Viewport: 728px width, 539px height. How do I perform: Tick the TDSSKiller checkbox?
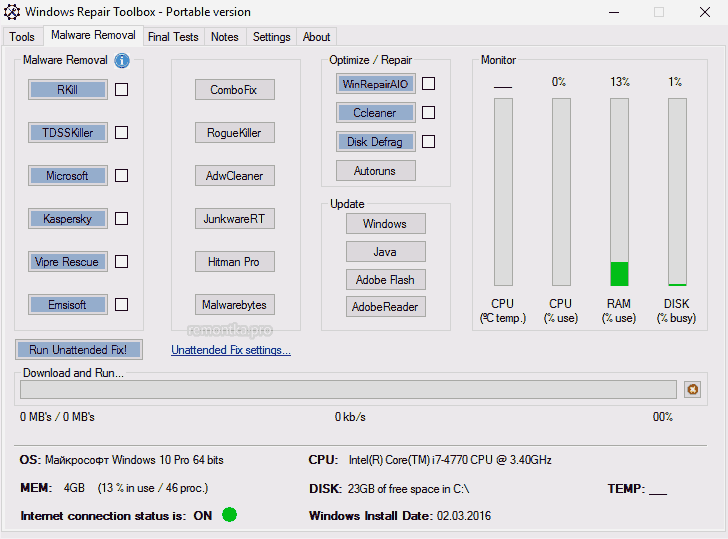(122, 133)
